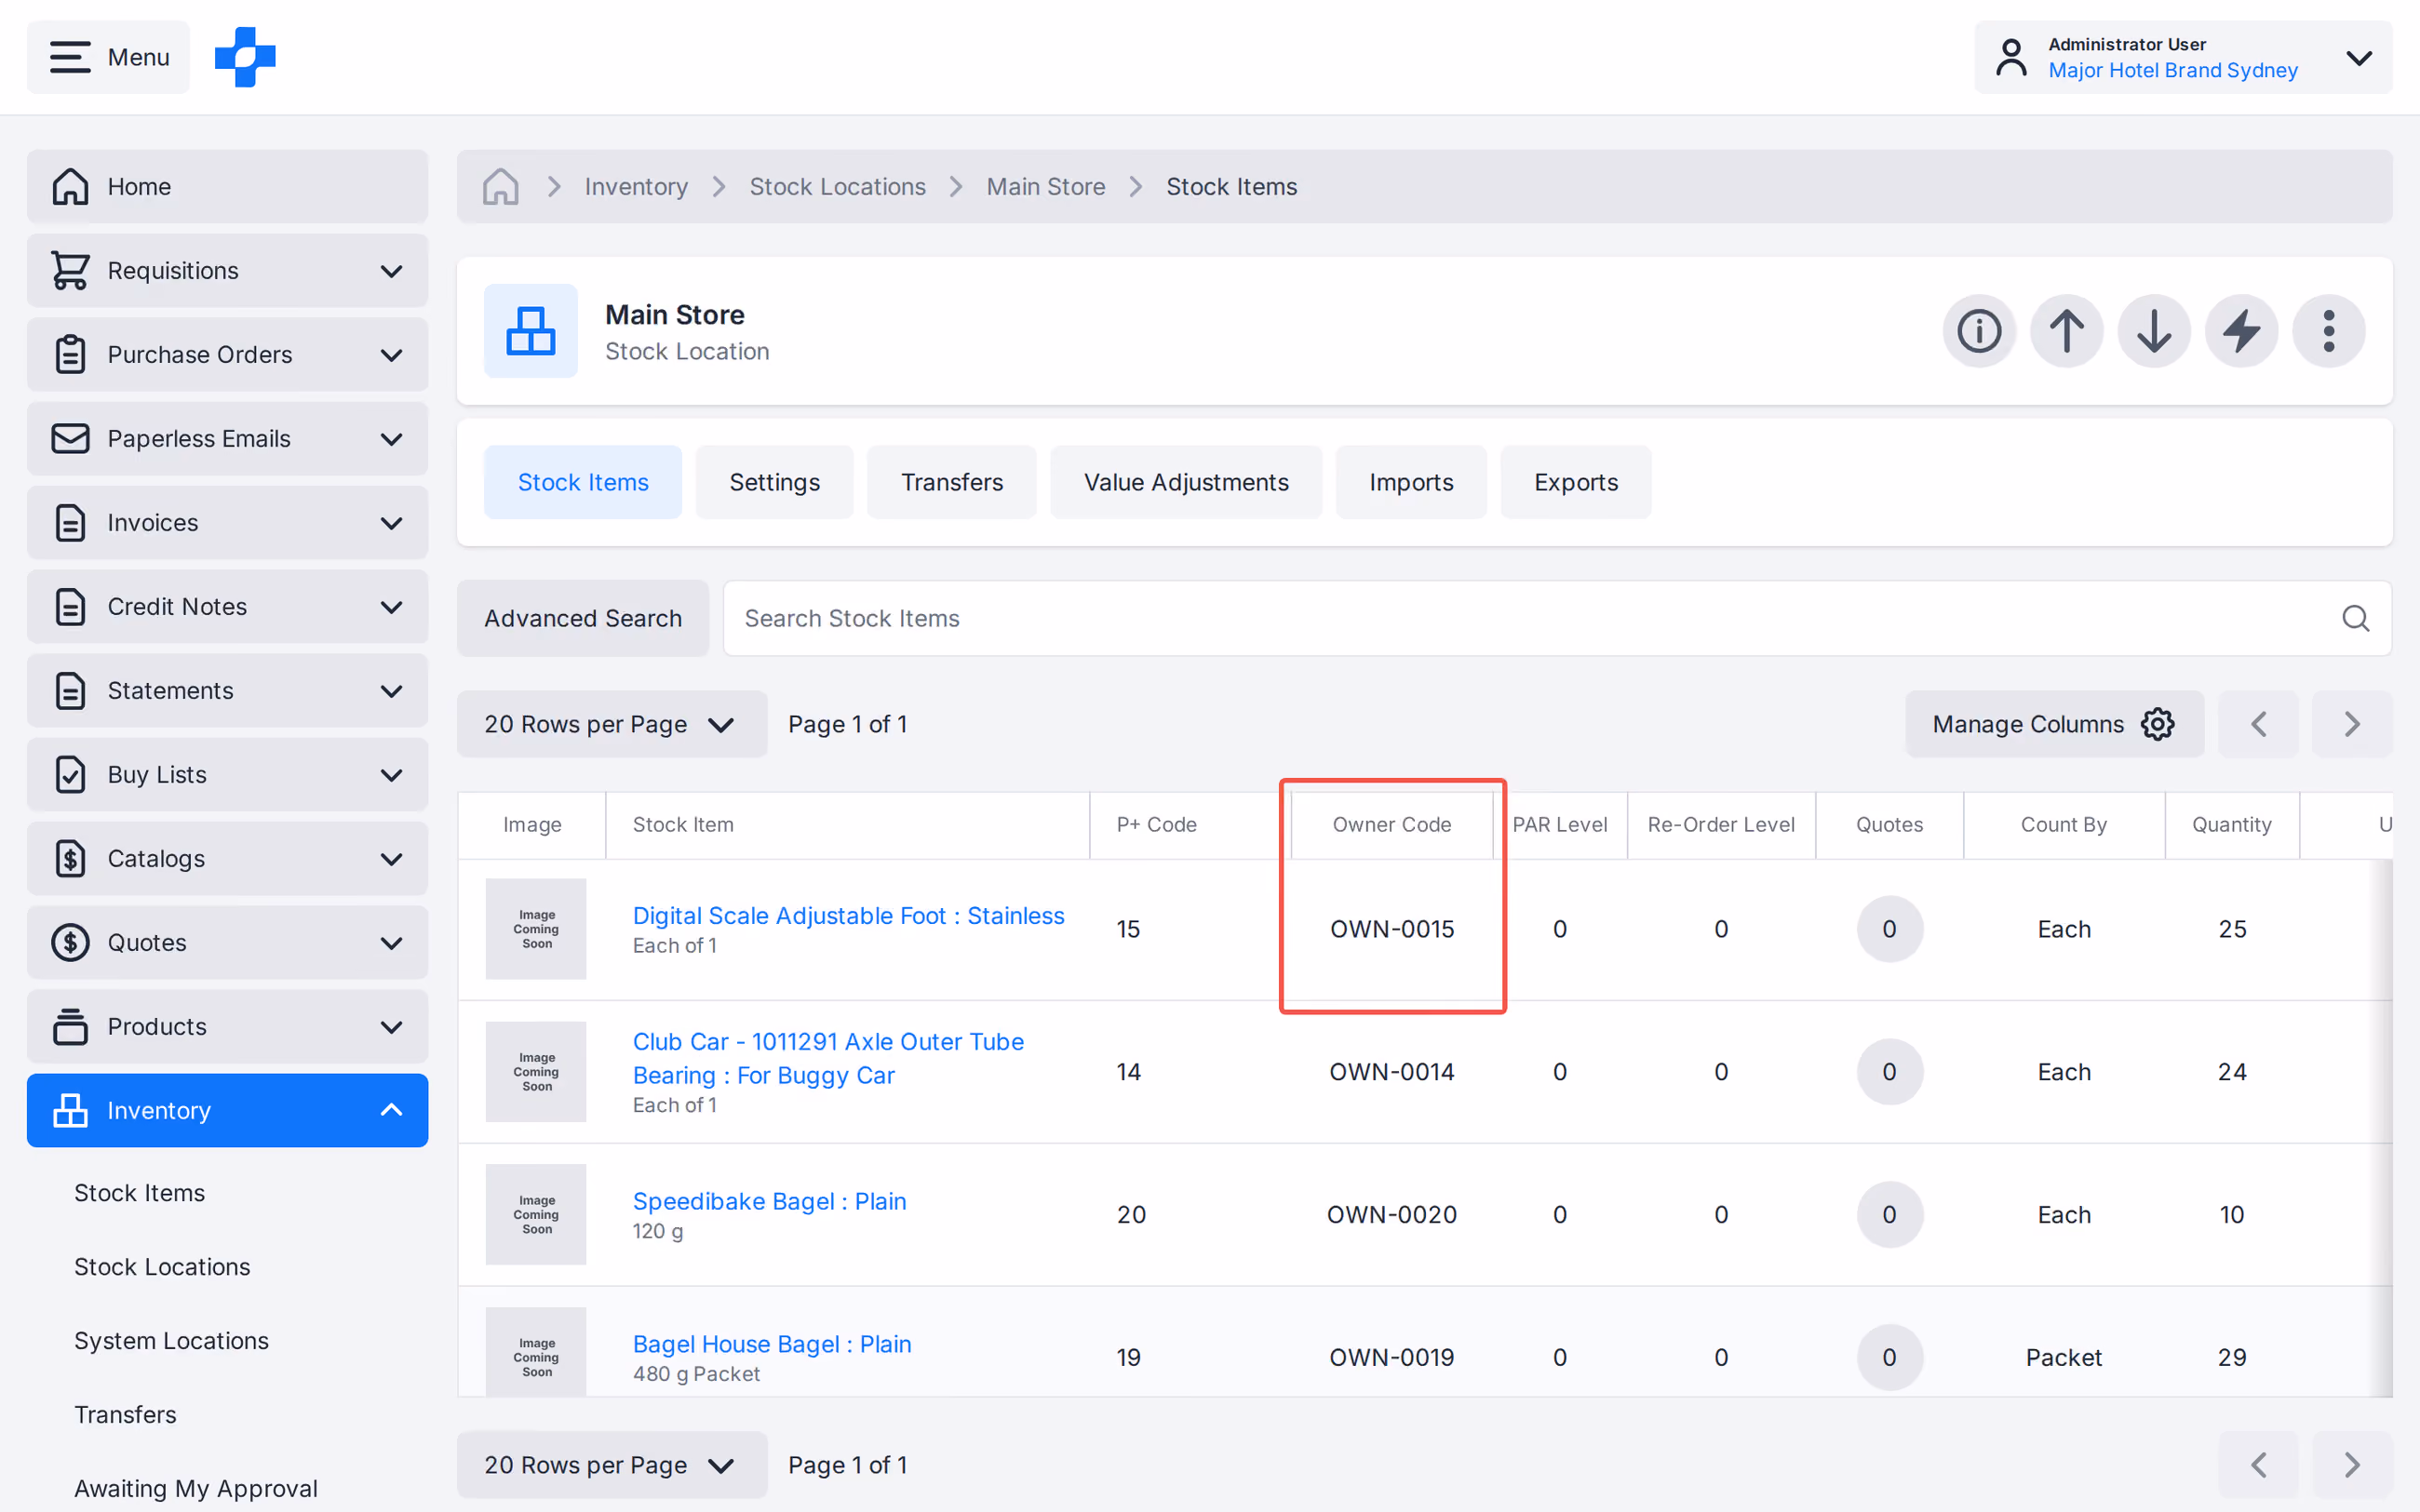
Task: Switch to the Value Adjustments tab
Action: (x=1186, y=482)
